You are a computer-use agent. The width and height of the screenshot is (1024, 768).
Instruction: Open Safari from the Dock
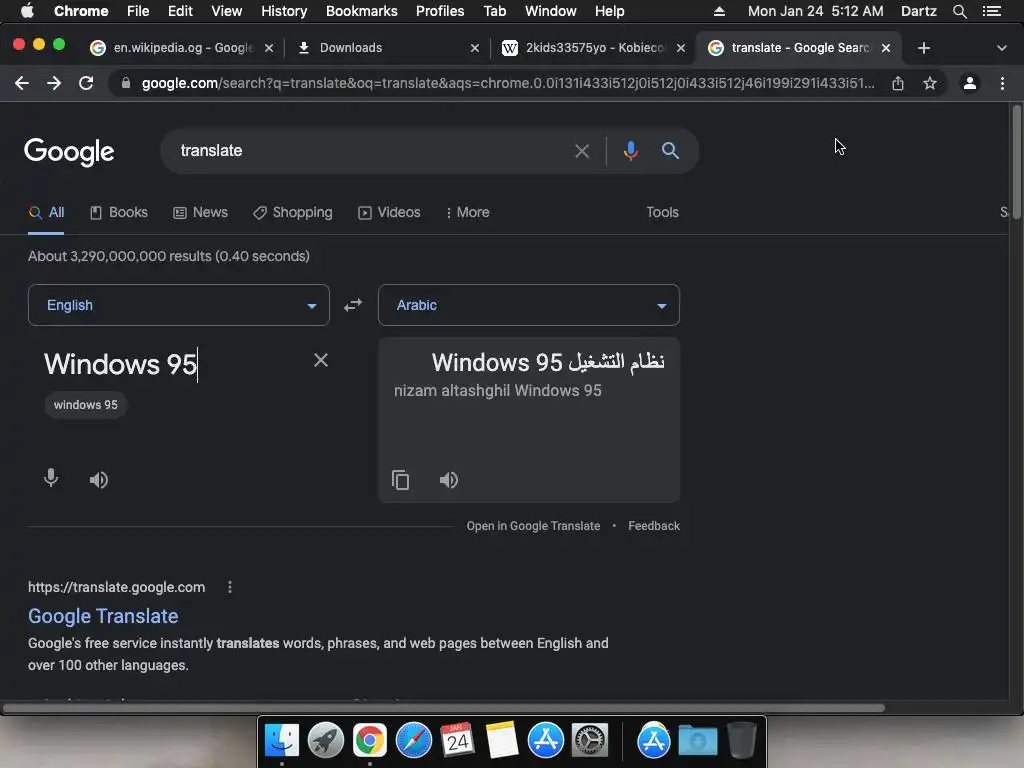coord(414,741)
